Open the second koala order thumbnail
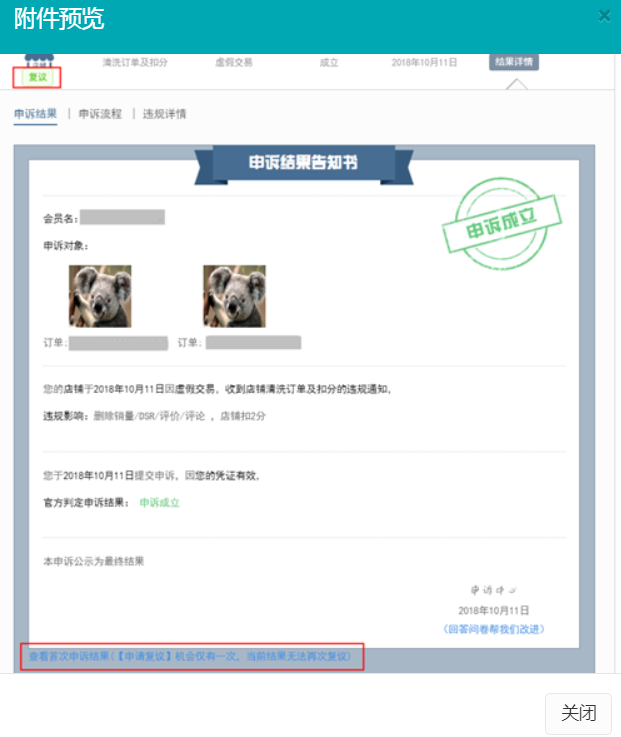 coord(234,296)
